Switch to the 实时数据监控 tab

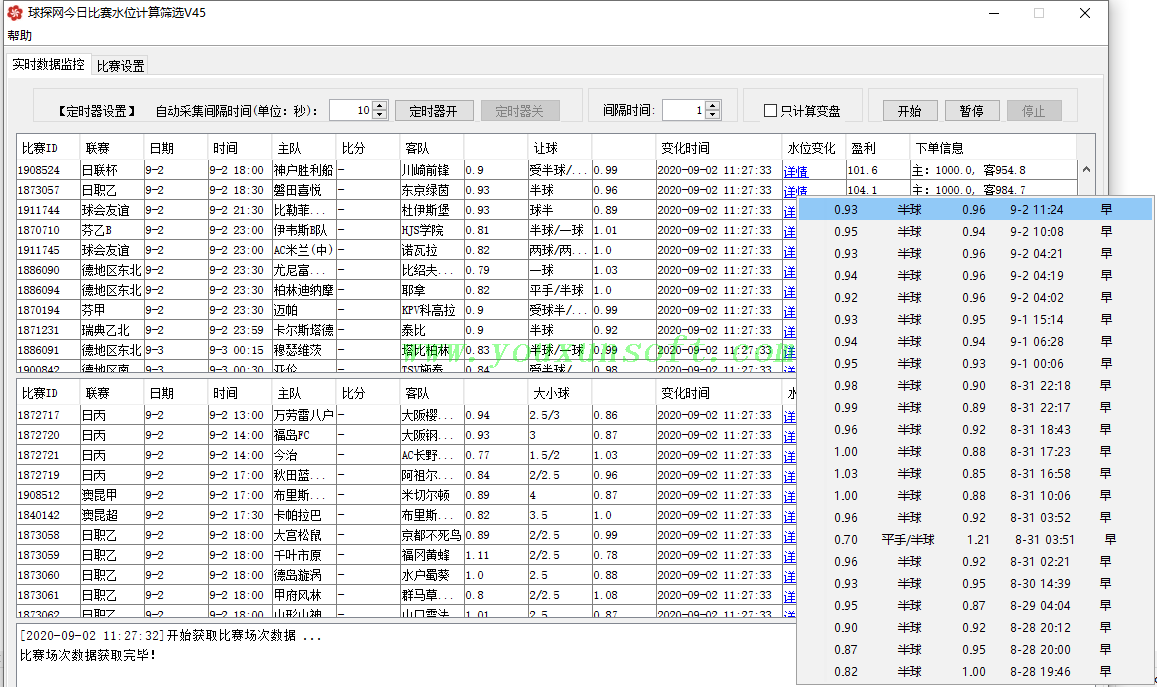click(49, 65)
